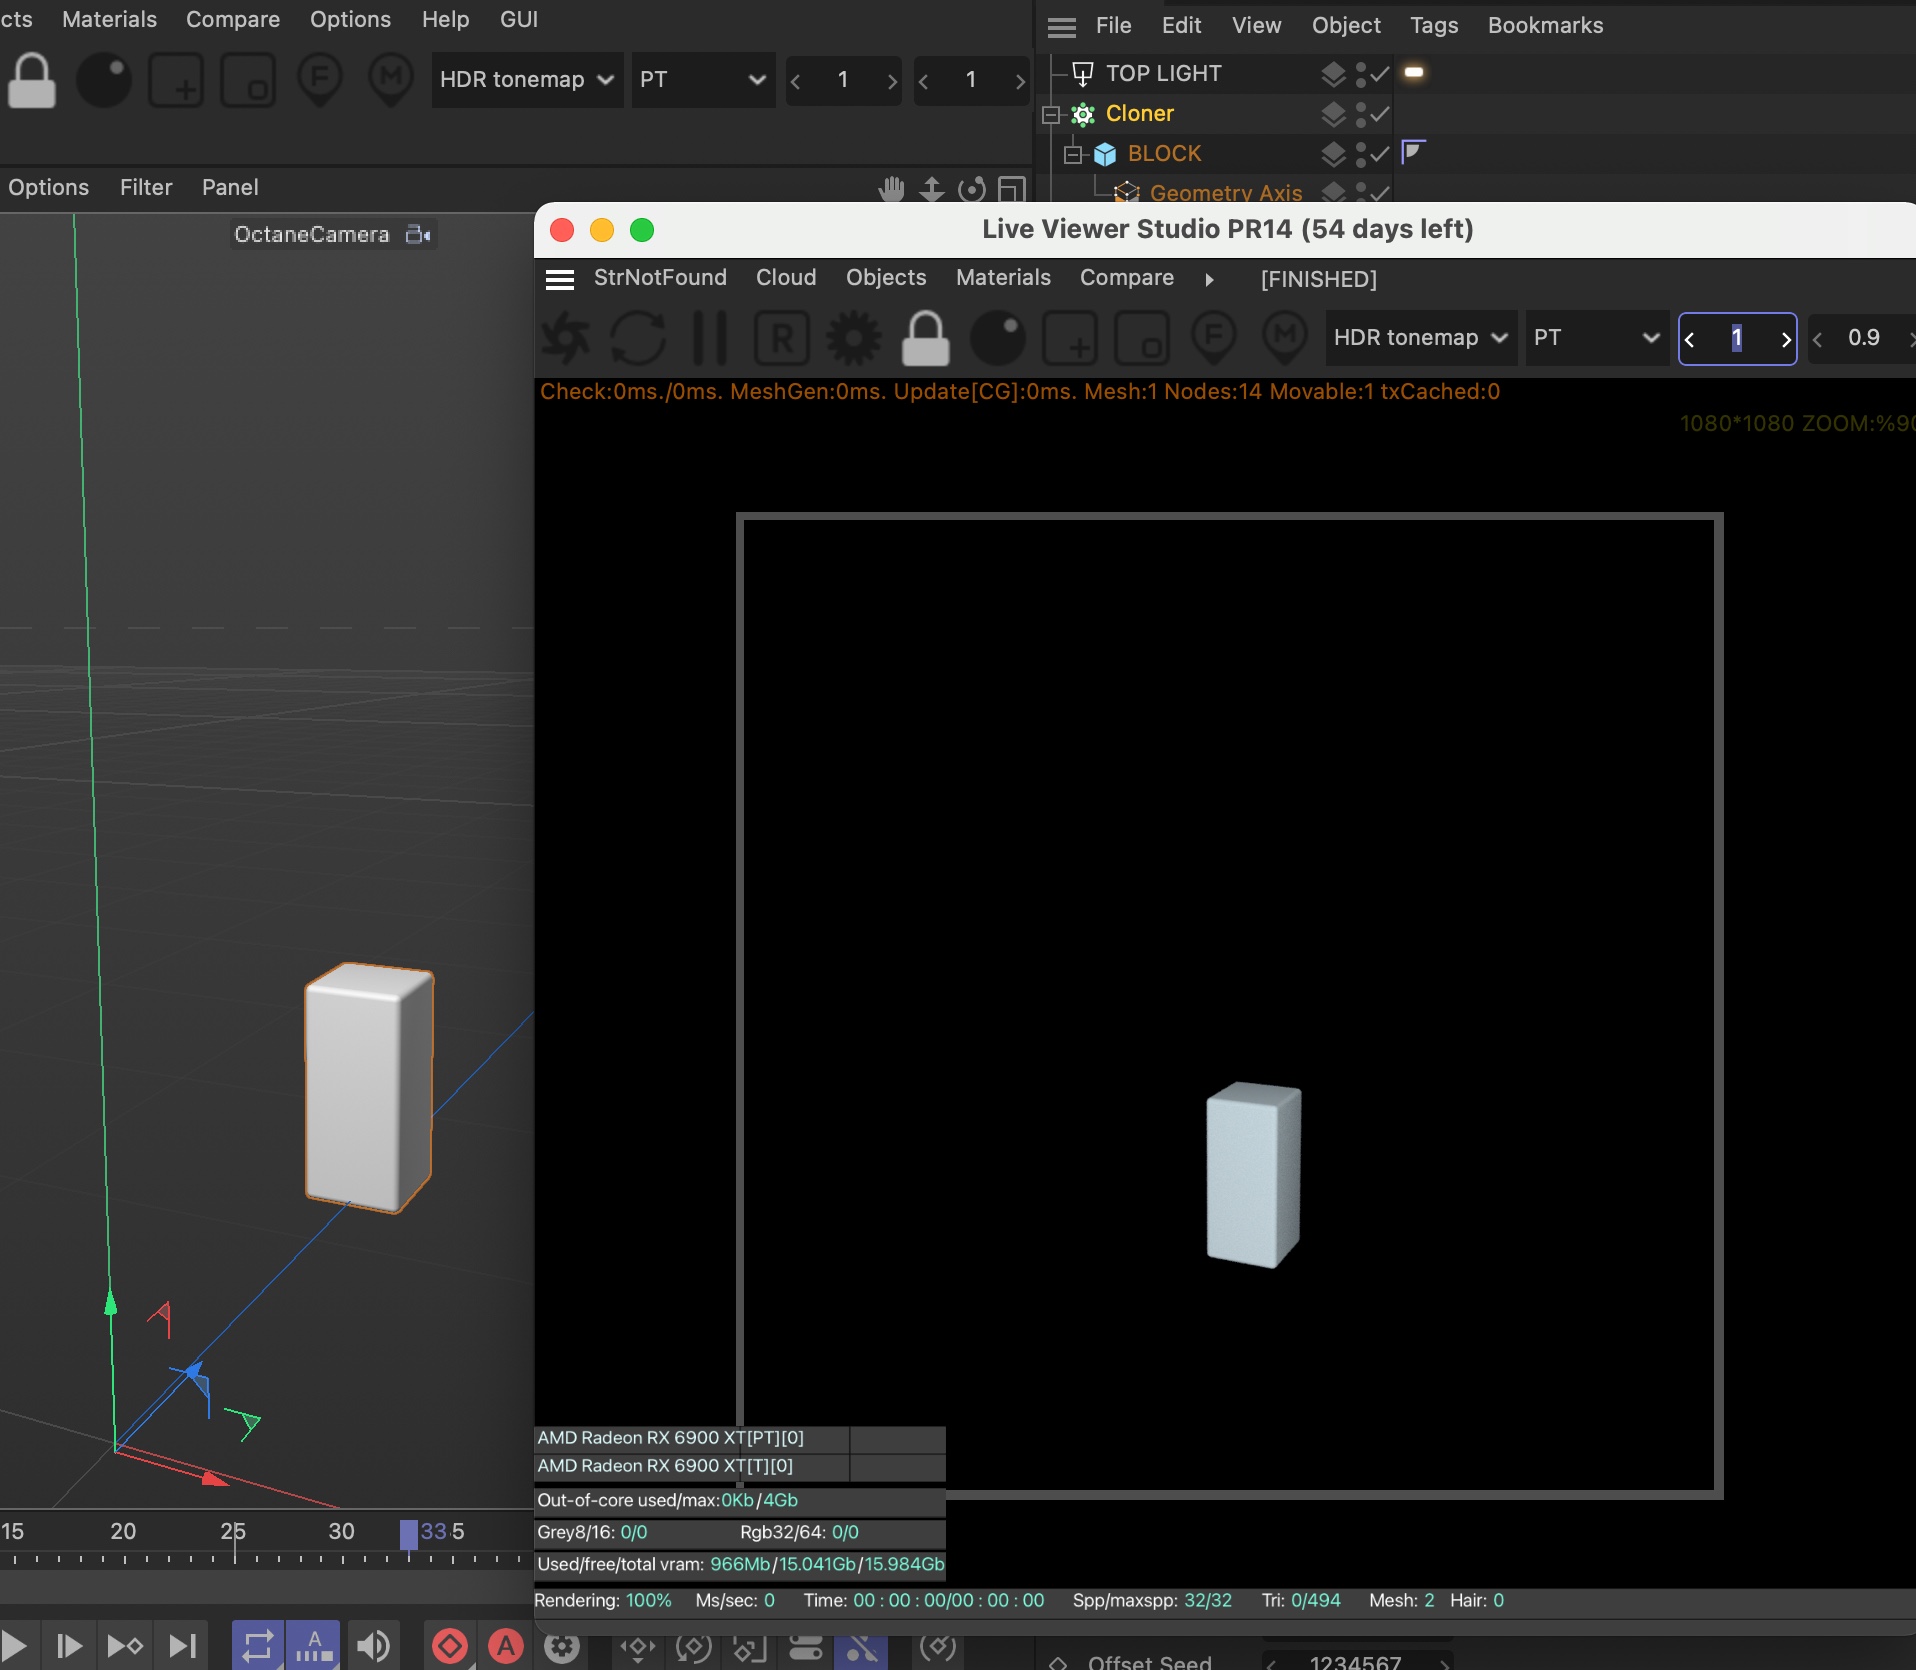Open the StrNotFound menu in Live Viewer Studio

[660, 278]
